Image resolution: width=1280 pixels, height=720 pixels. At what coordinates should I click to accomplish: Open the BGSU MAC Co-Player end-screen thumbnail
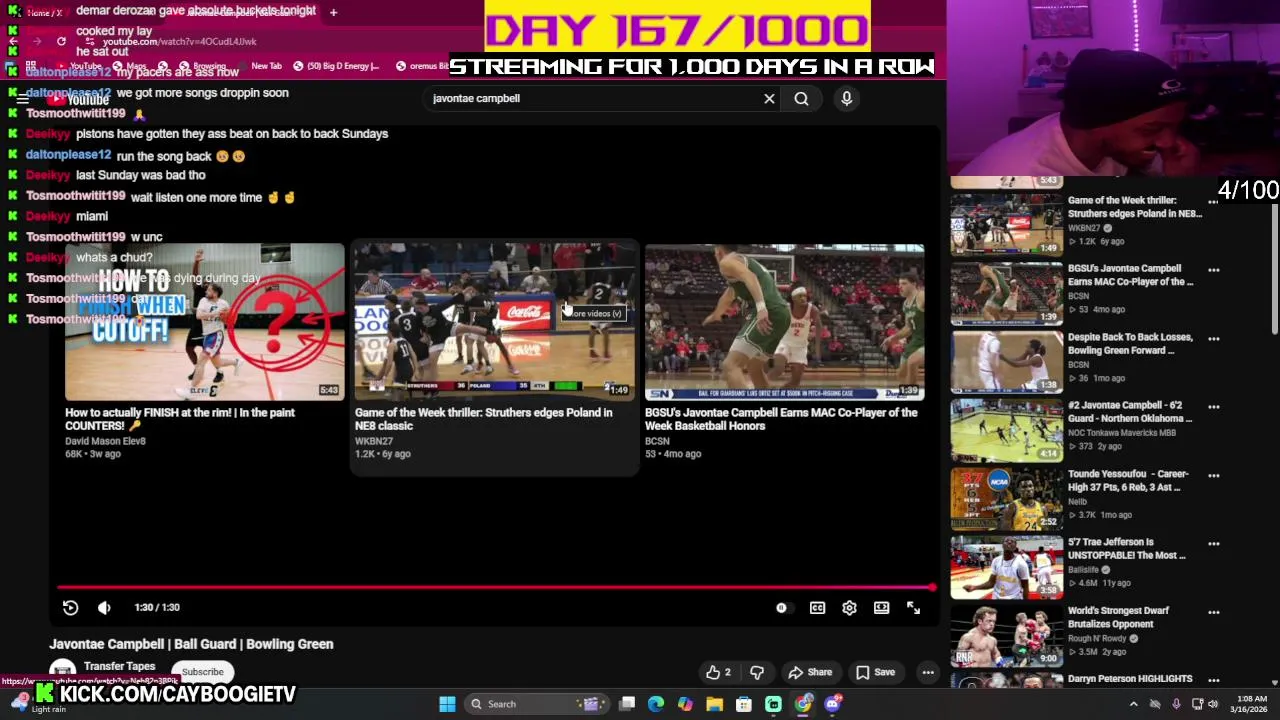(784, 322)
